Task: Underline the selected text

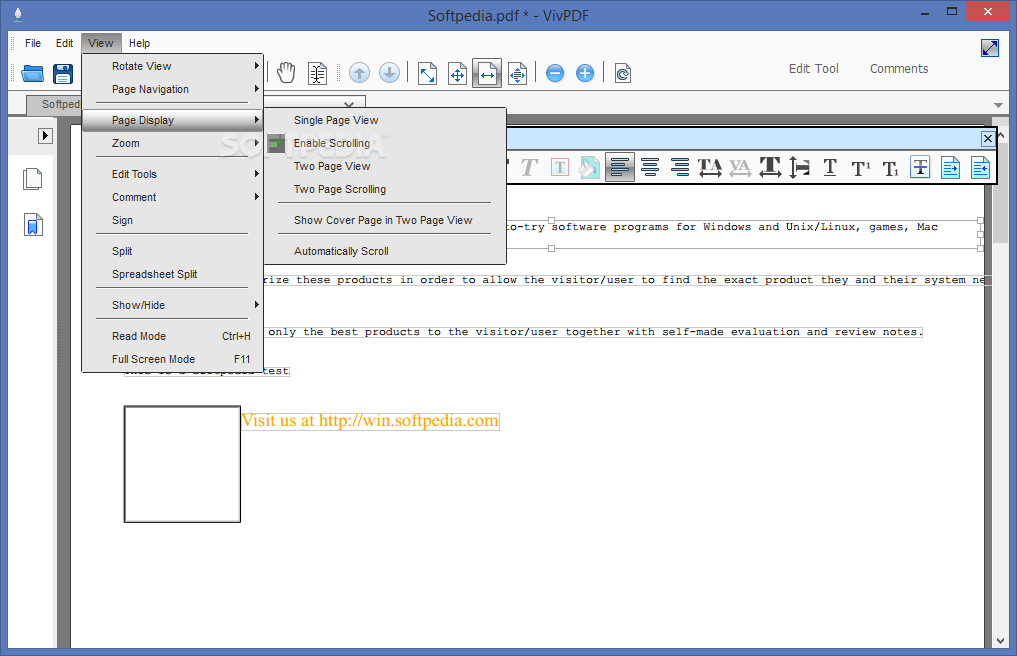Action: point(830,167)
